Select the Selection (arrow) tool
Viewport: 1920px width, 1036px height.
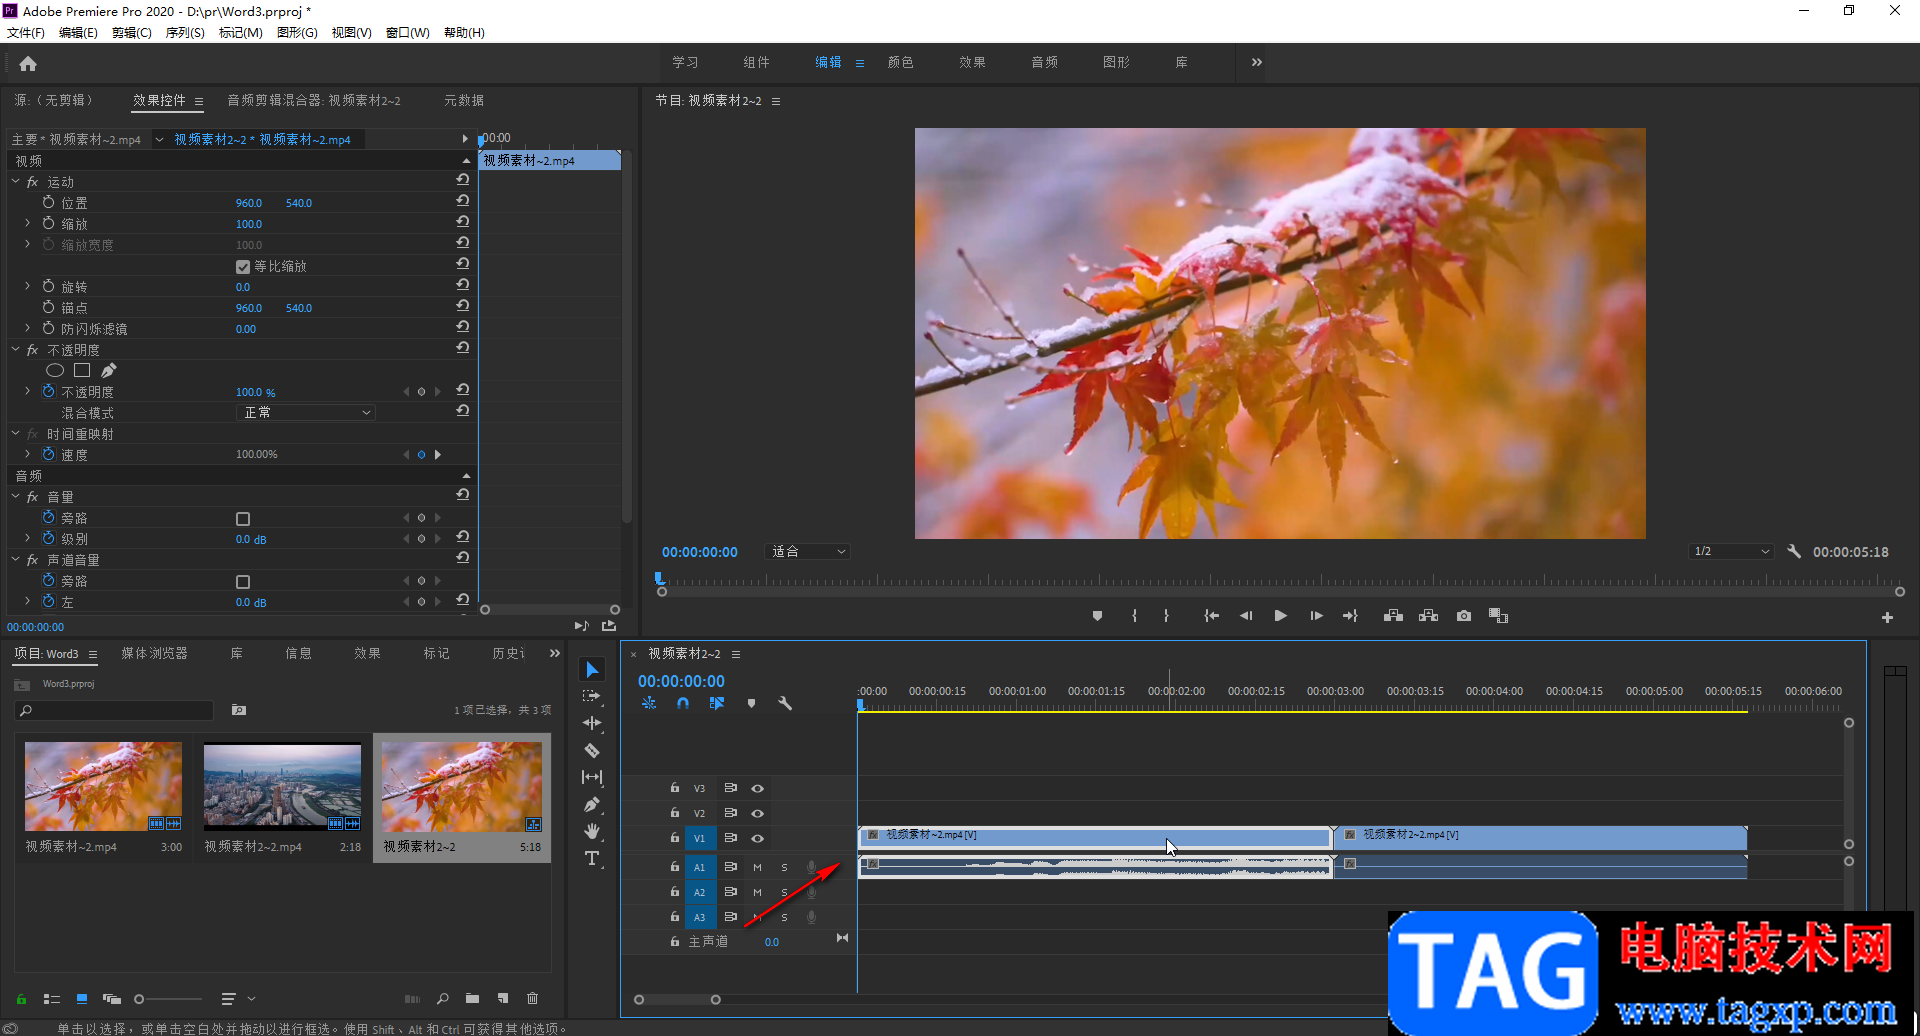[x=592, y=670]
